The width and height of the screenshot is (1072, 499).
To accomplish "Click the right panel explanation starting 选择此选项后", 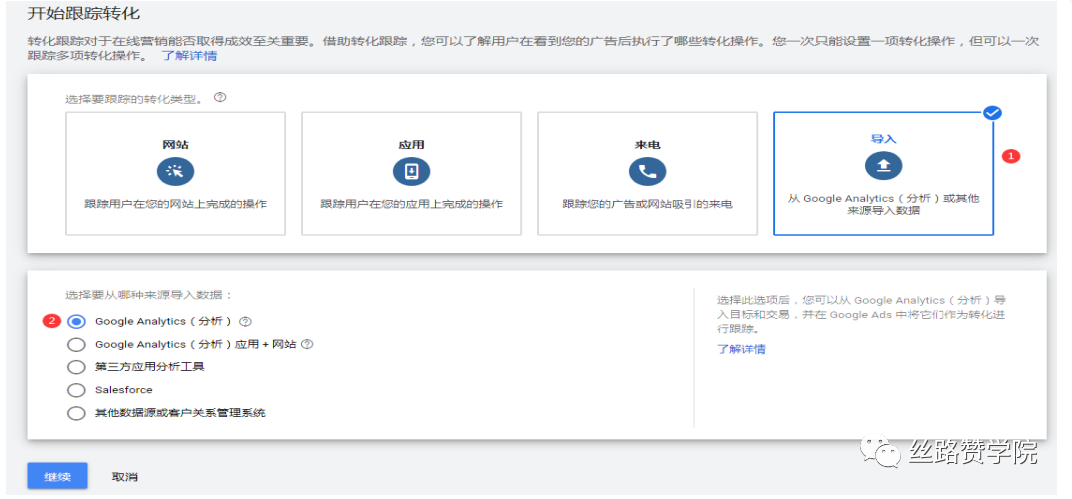I will click(x=861, y=314).
